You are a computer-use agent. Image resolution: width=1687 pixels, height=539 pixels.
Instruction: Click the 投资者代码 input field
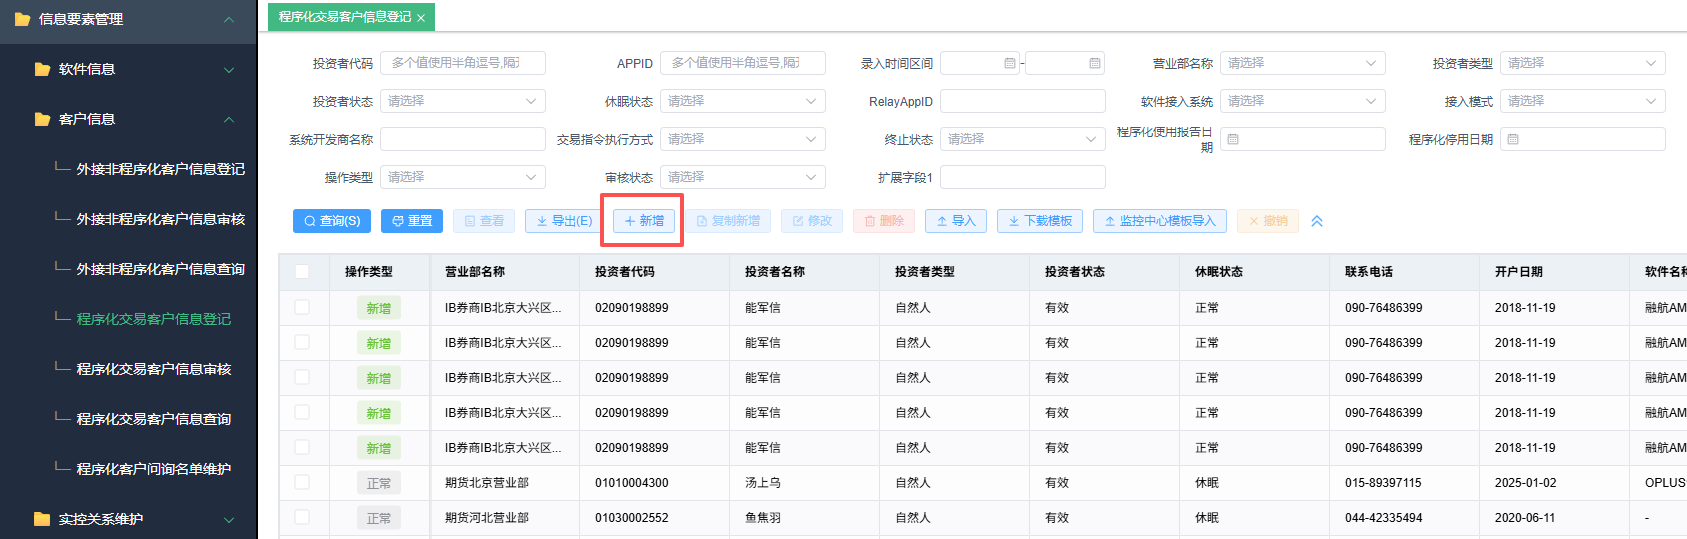(x=462, y=63)
